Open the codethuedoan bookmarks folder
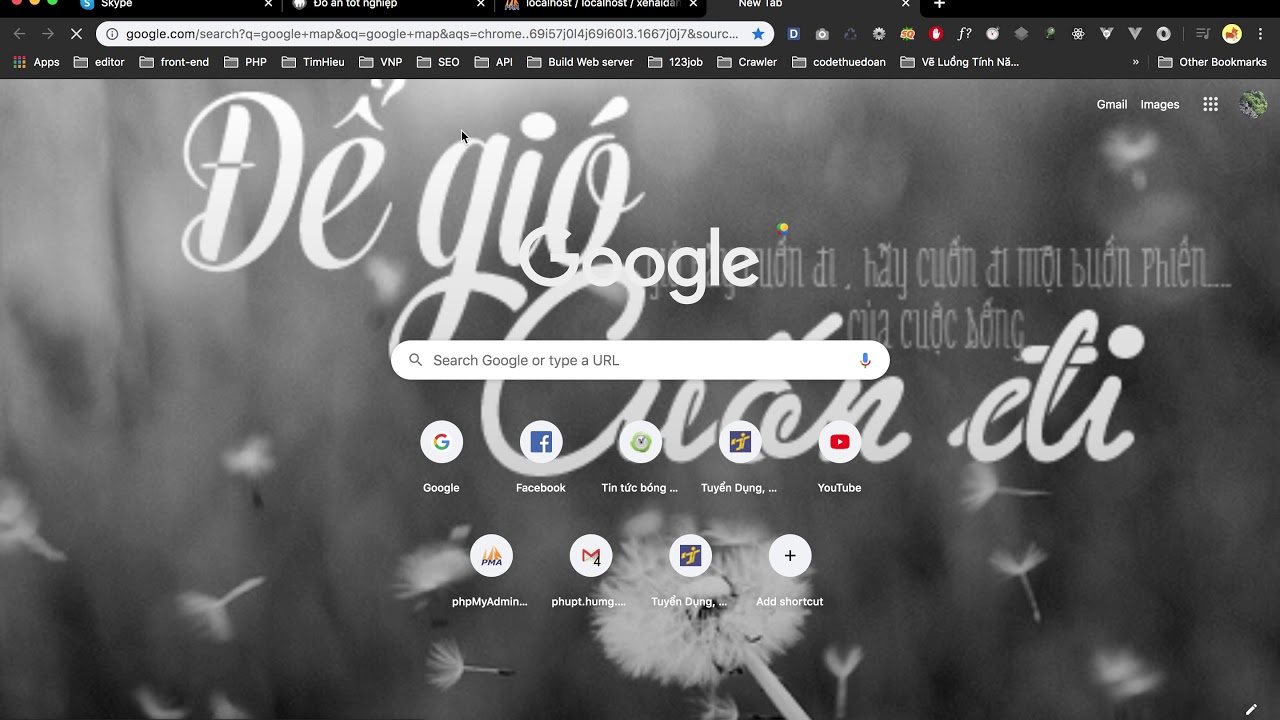 pos(839,62)
